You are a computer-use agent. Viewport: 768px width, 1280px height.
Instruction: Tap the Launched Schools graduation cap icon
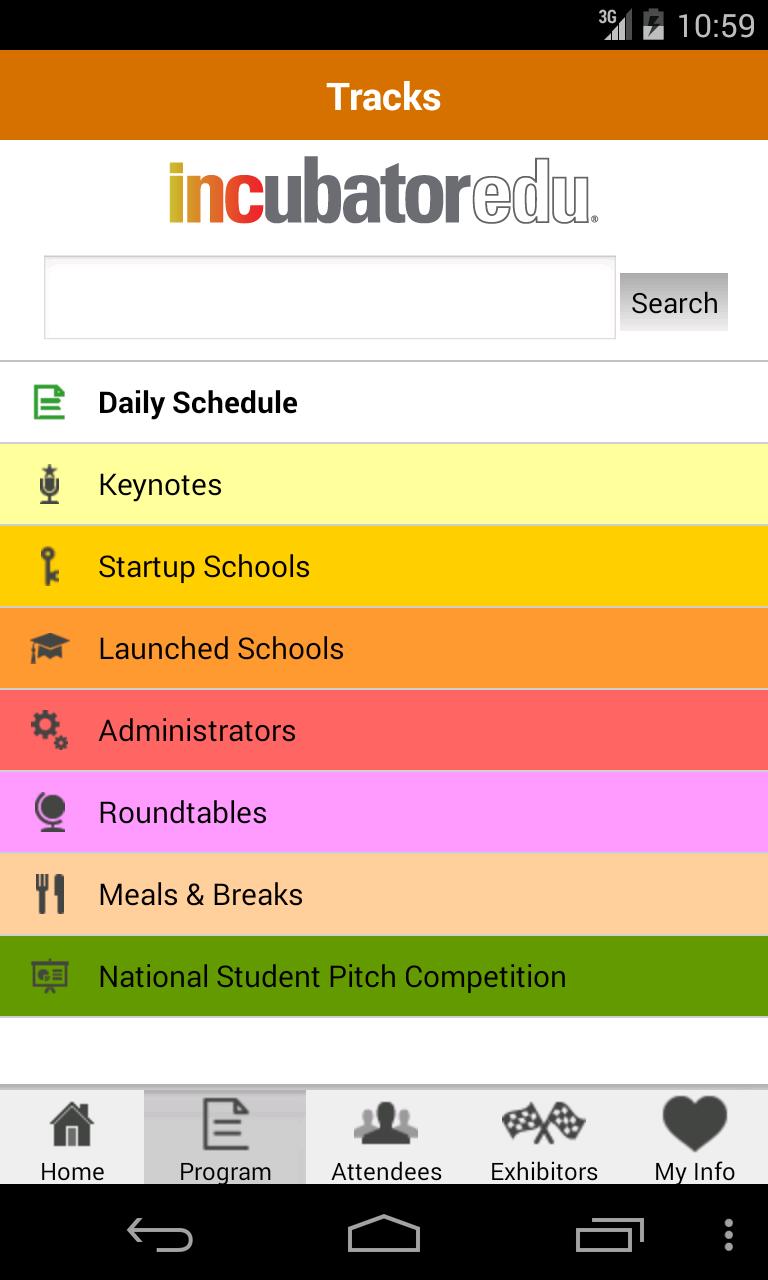49,648
